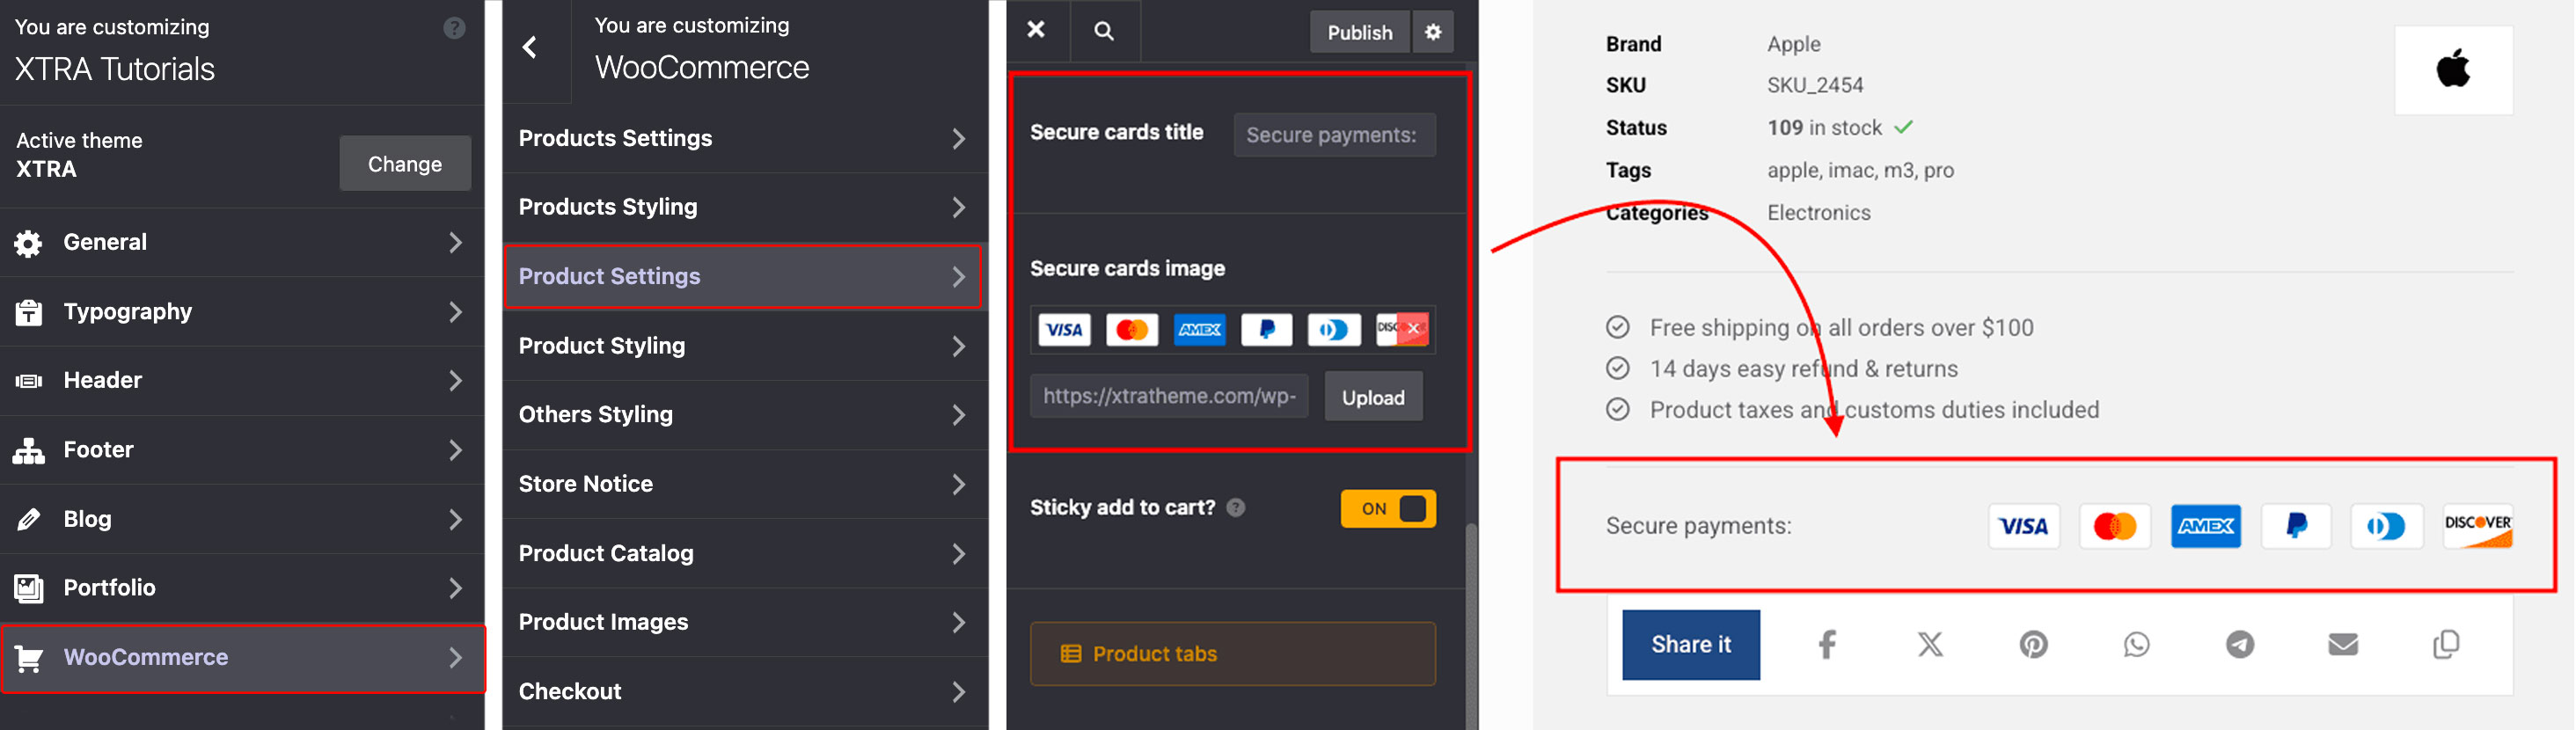Open the WooCommerce customizer menu
Screen dimensions: 2576x730
pos(242,658)
